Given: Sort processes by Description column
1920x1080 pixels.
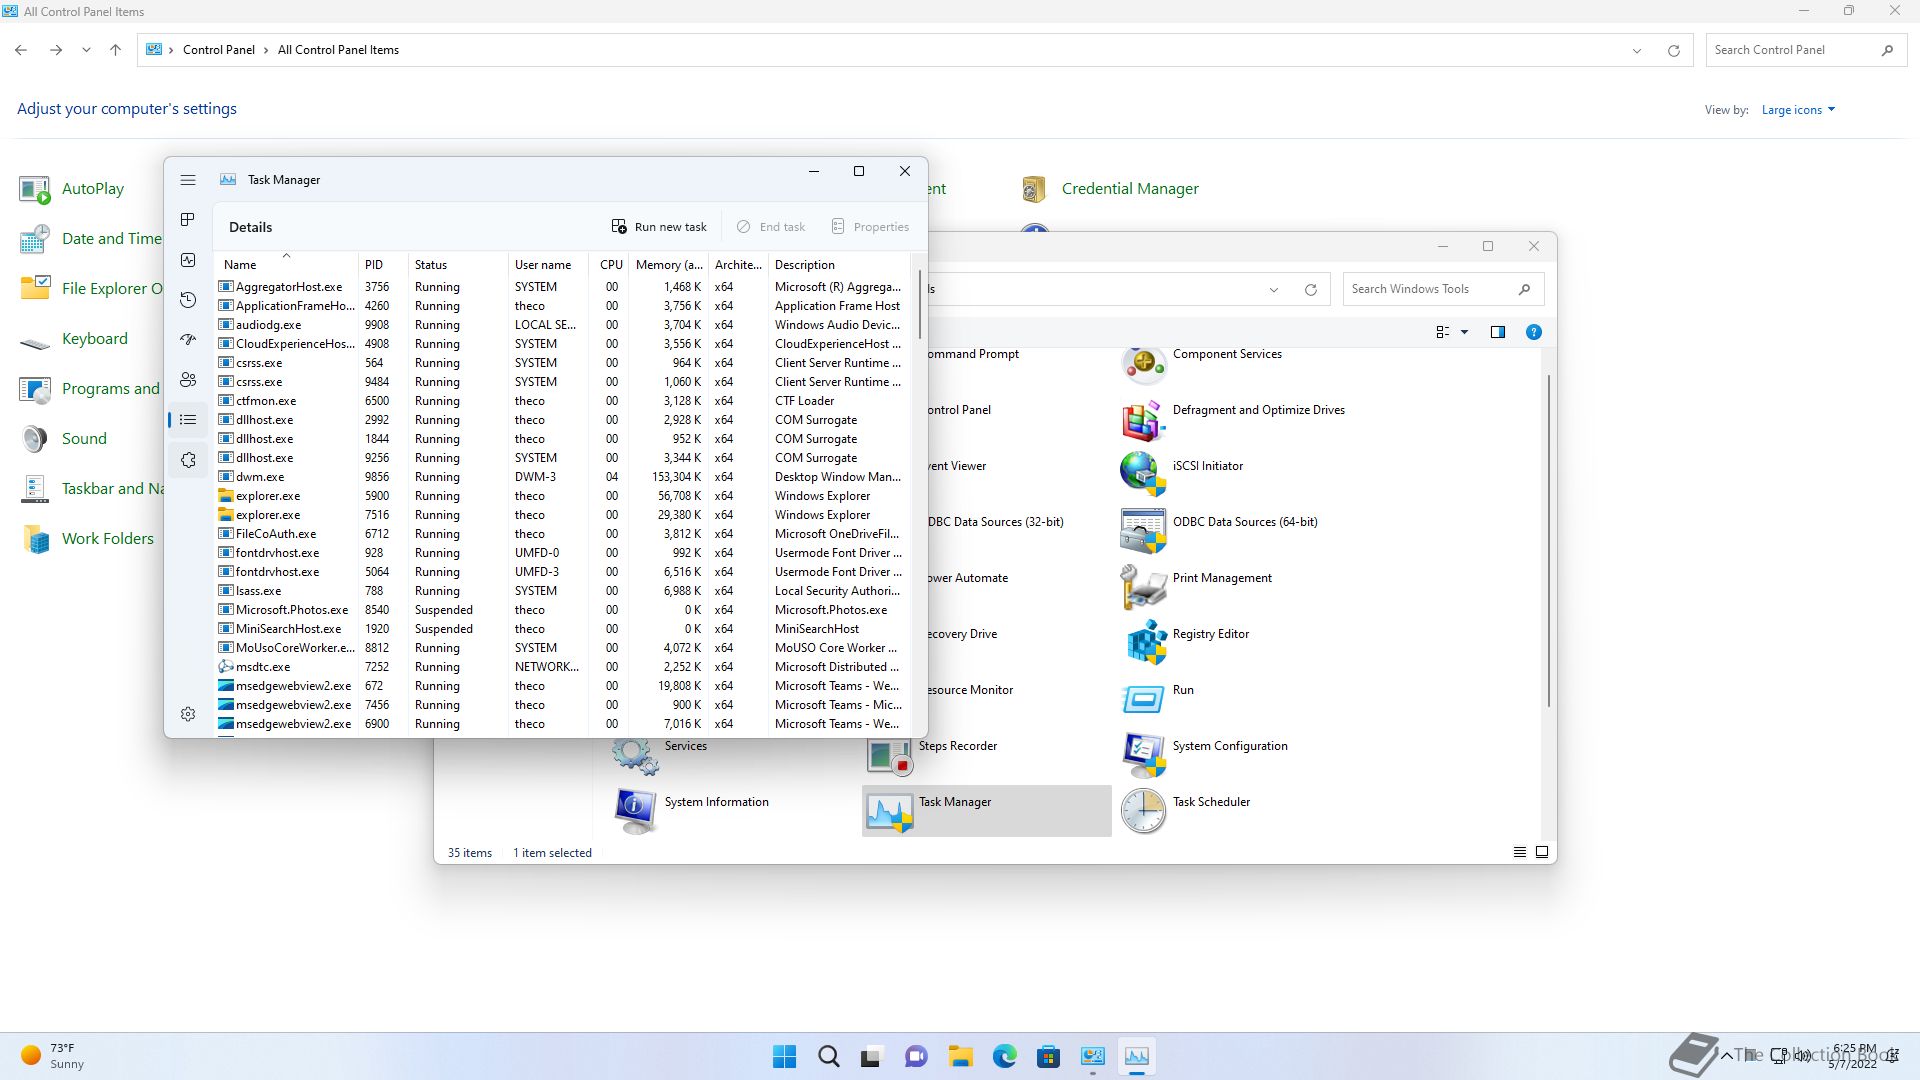Looking at the screenshot, I should pyautogui.click(x=839, y=265).
